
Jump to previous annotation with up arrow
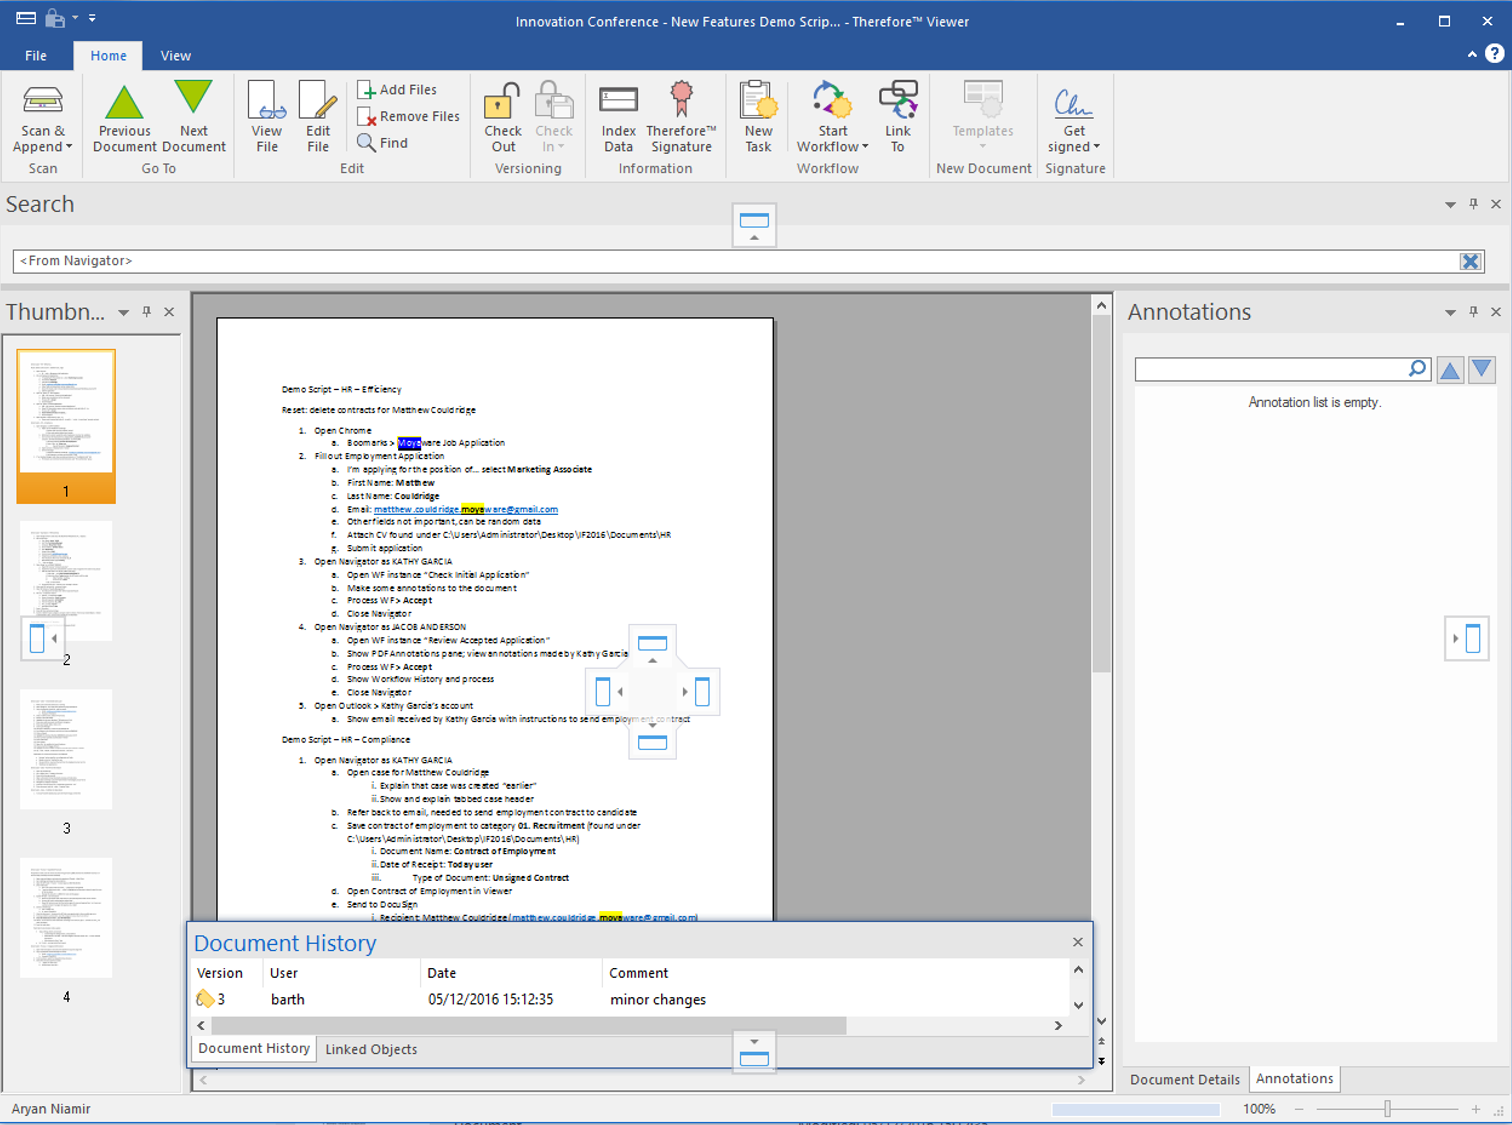(1449, 370)
